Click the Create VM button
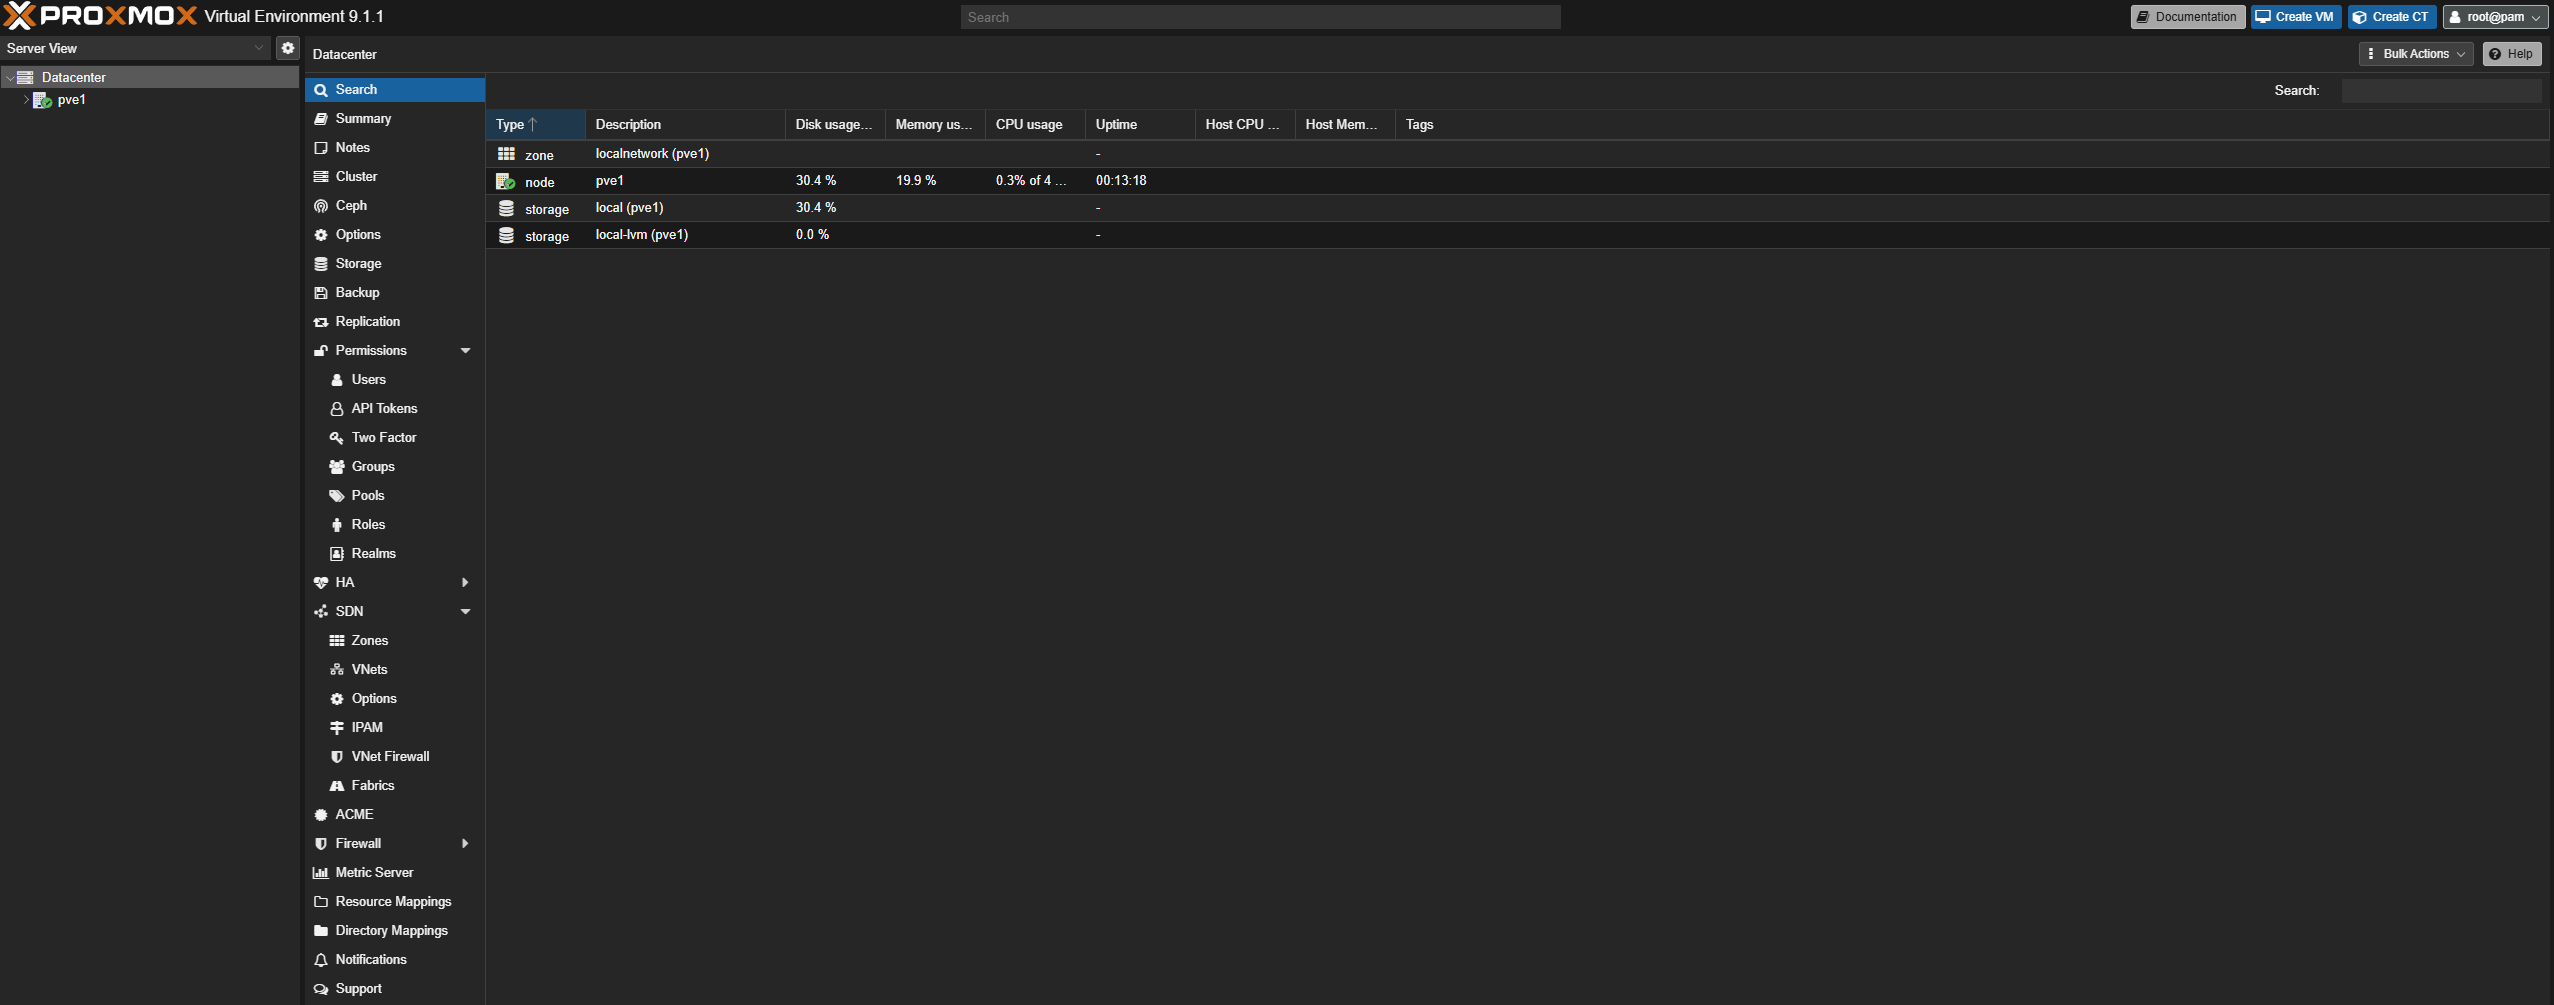The width and height of the screenshot is (2554, 1005). [x=2295, y=17]
